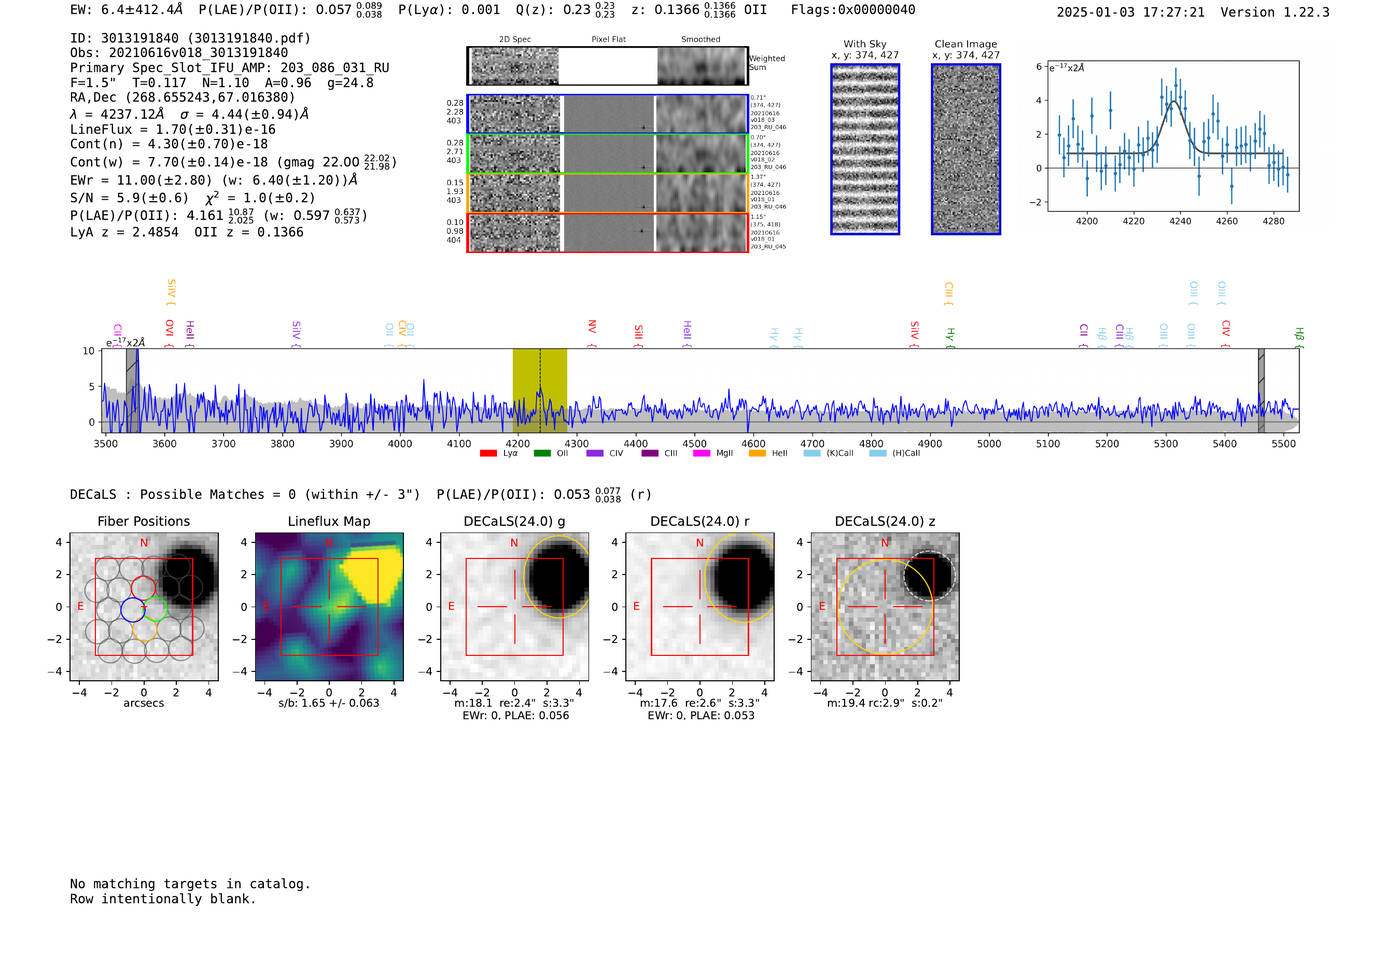Click the 'Row intentionally blank.' text
The height and width of the screenshot is (953, 1400).
(x=163, y=899)
